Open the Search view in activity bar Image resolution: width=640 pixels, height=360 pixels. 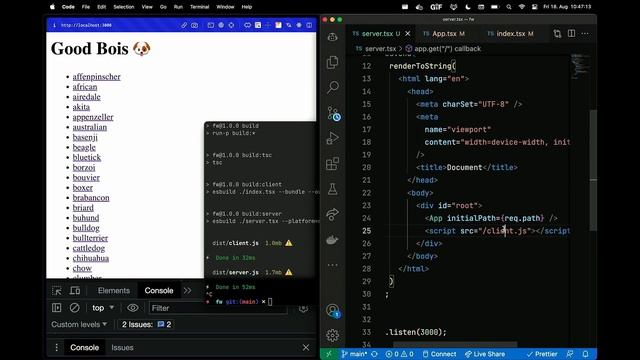pyautogui.click(x=333, y=87)
